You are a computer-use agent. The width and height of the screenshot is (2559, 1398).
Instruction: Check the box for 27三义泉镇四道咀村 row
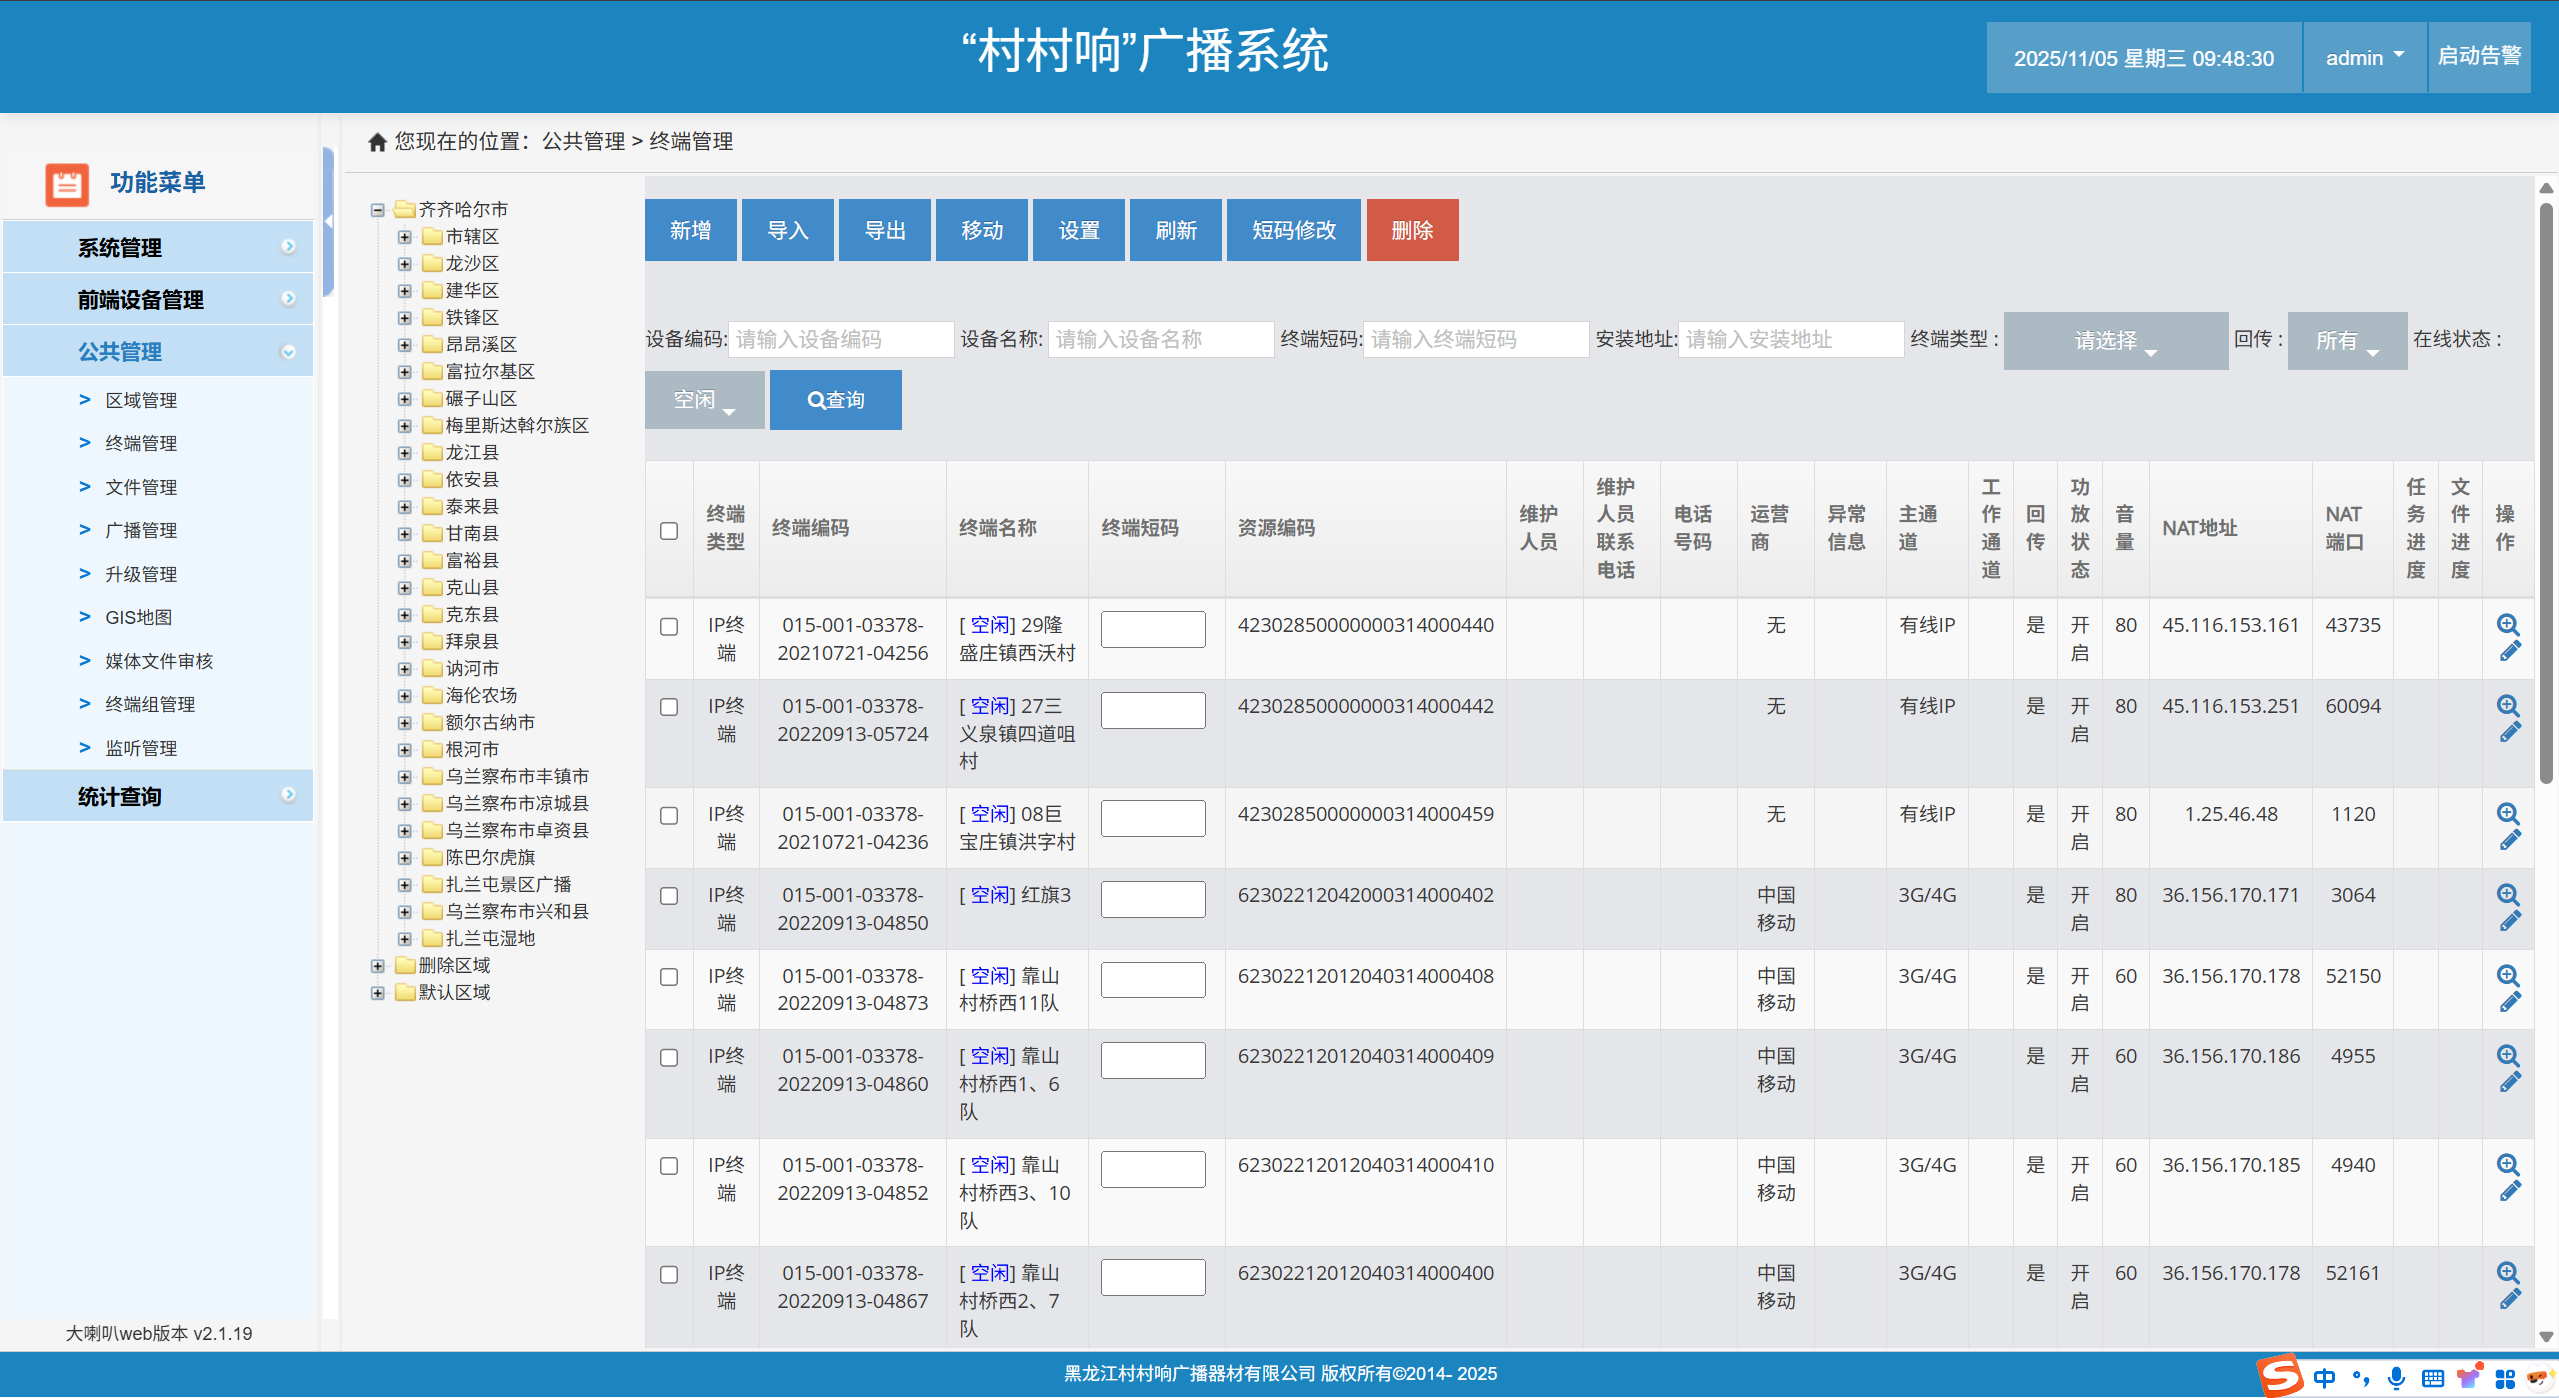(x=669, y=707)
